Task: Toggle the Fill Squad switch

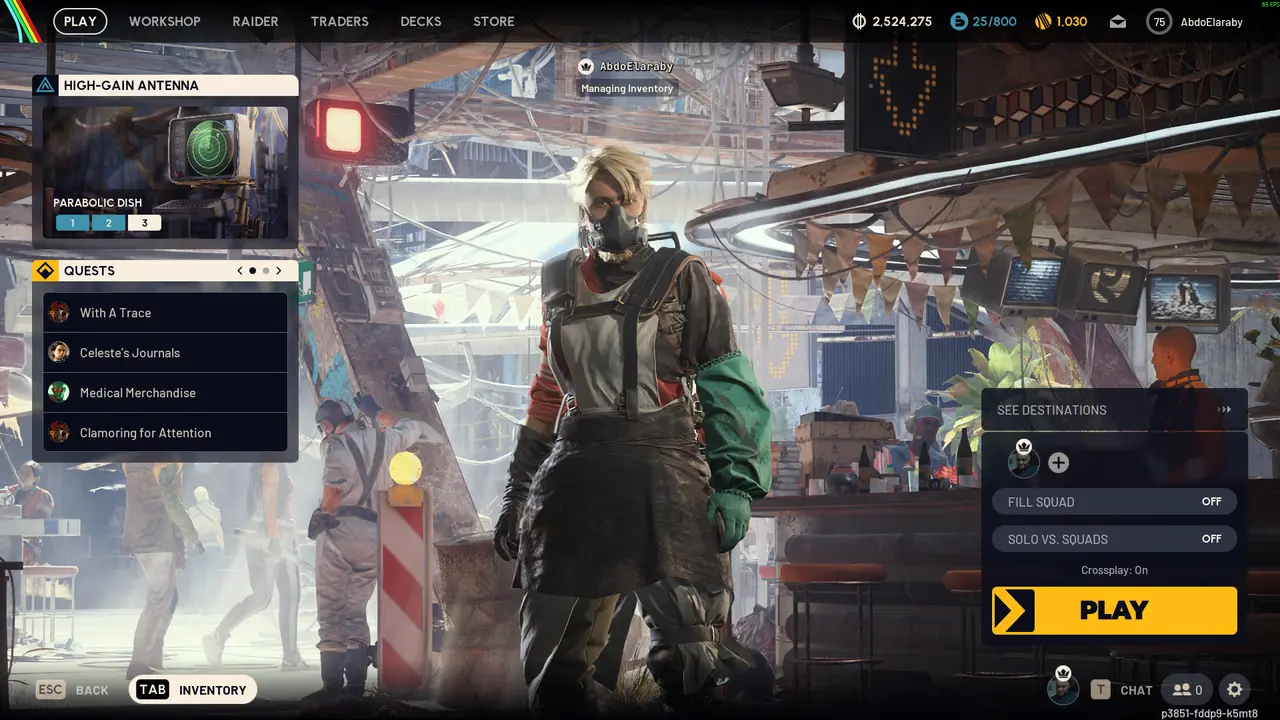Action: [x=1114, y=502]
